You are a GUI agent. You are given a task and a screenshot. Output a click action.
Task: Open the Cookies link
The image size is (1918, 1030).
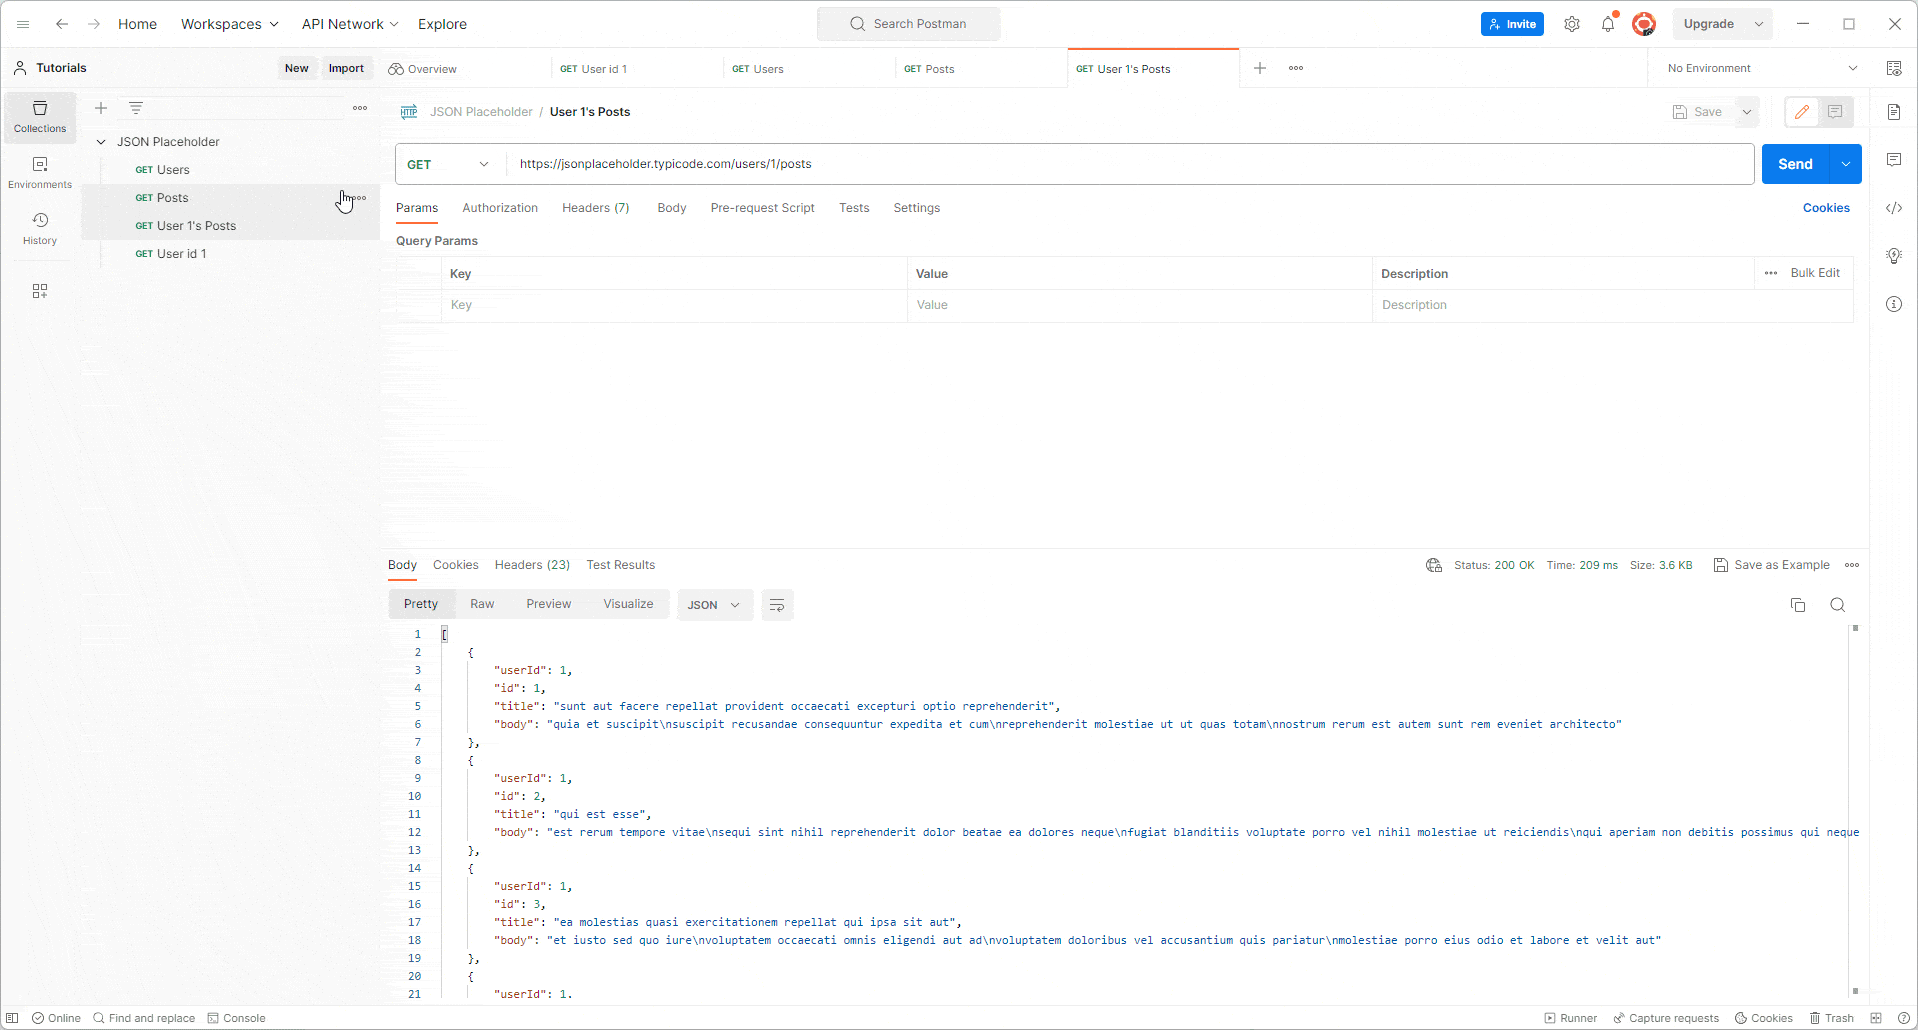pyautogui.click(x=1826, y=208)
